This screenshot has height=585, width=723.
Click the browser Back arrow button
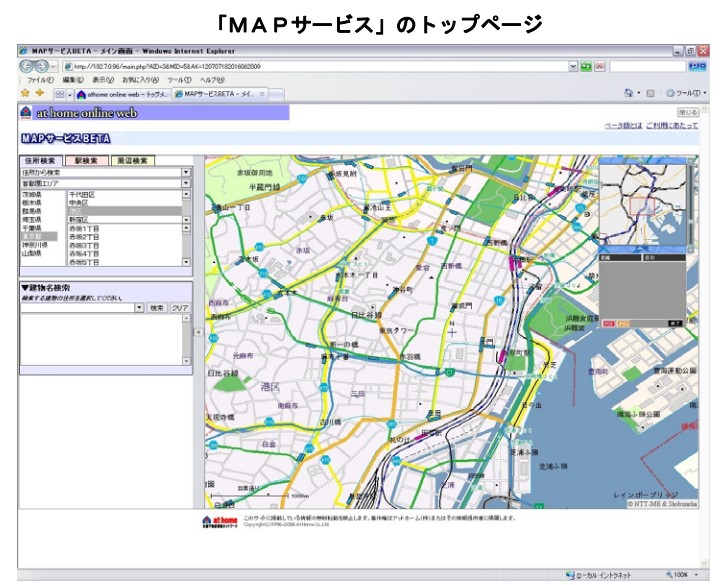pyautogui.click(x=26, y=66)
